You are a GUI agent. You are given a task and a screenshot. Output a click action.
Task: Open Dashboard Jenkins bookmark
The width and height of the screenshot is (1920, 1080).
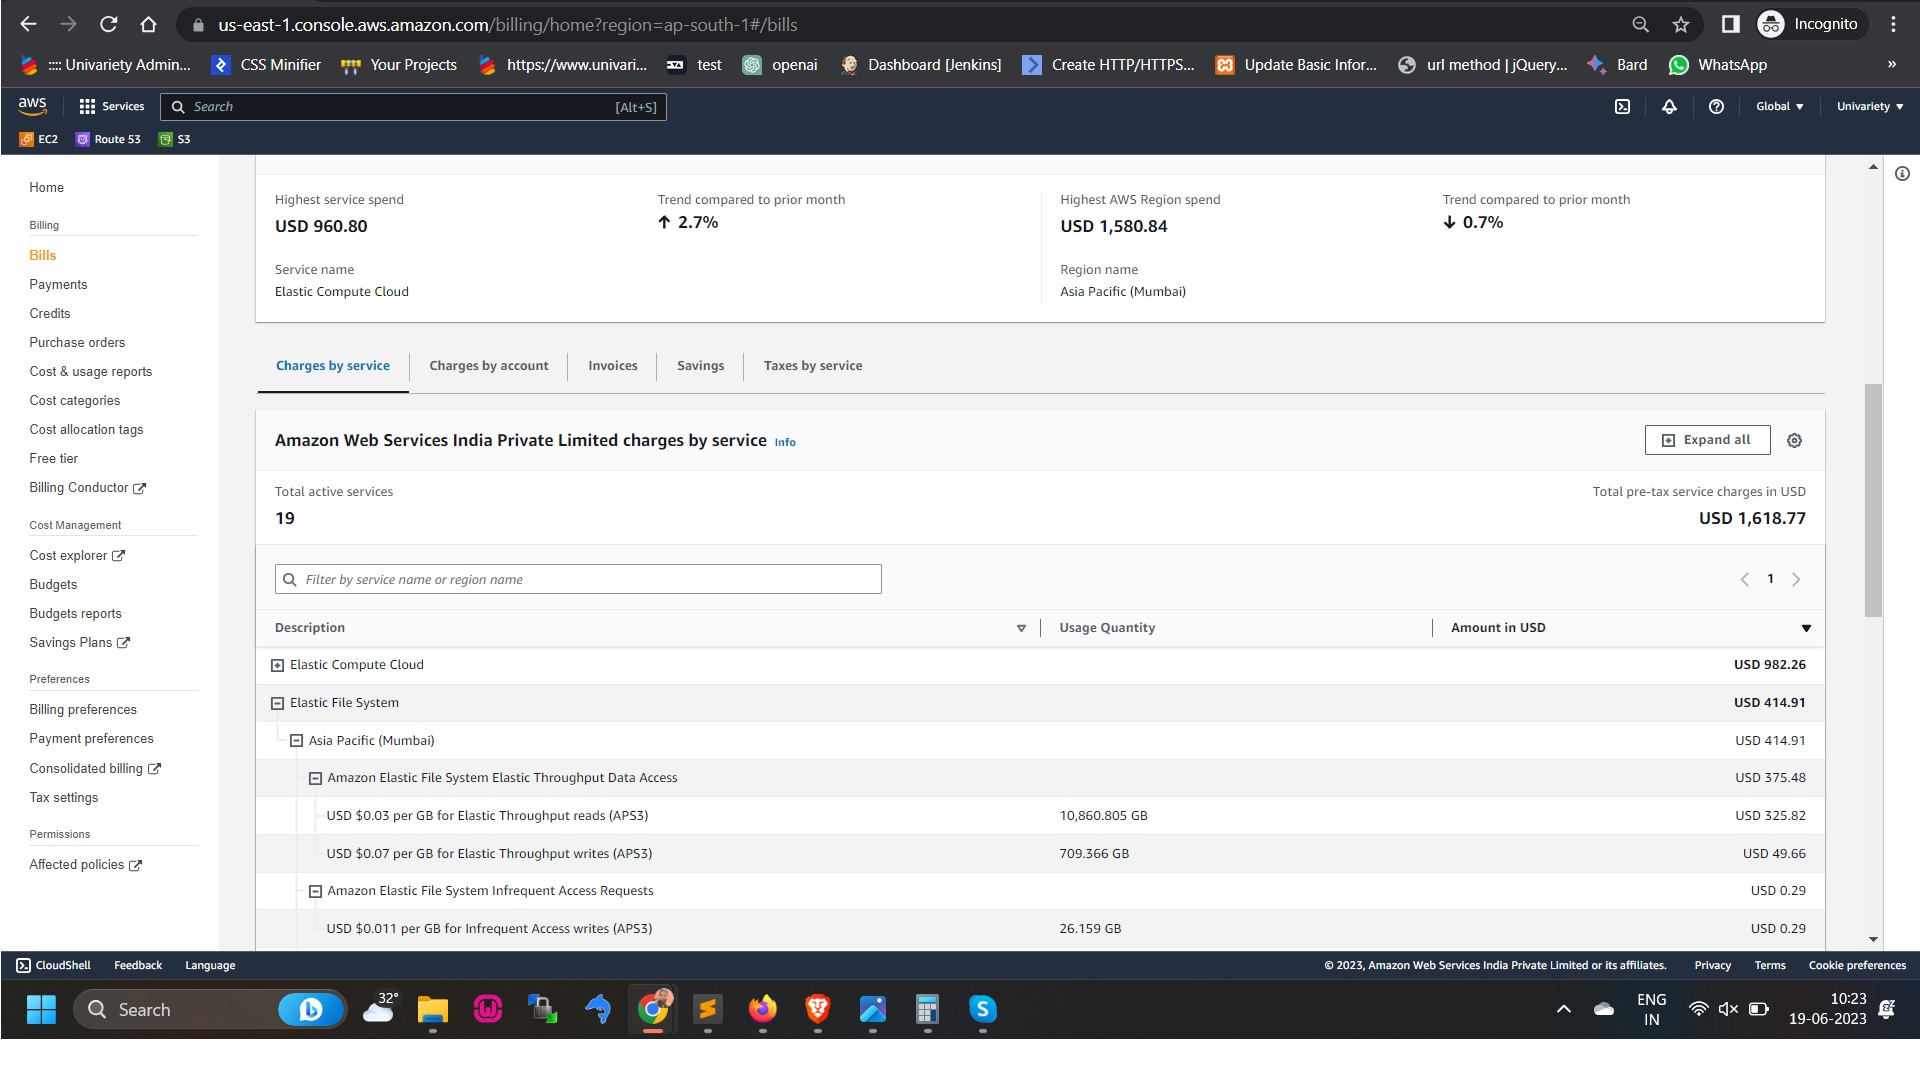pos(920,64)
